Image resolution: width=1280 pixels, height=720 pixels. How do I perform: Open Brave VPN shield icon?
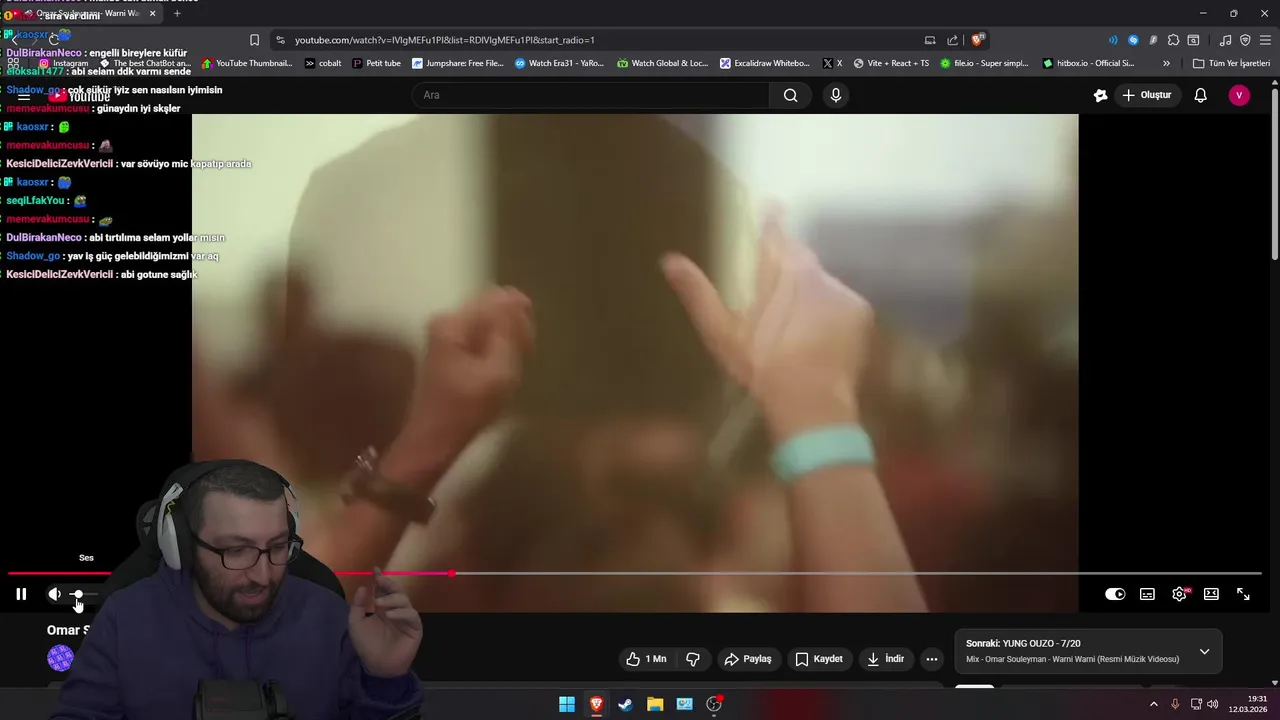1245,40
